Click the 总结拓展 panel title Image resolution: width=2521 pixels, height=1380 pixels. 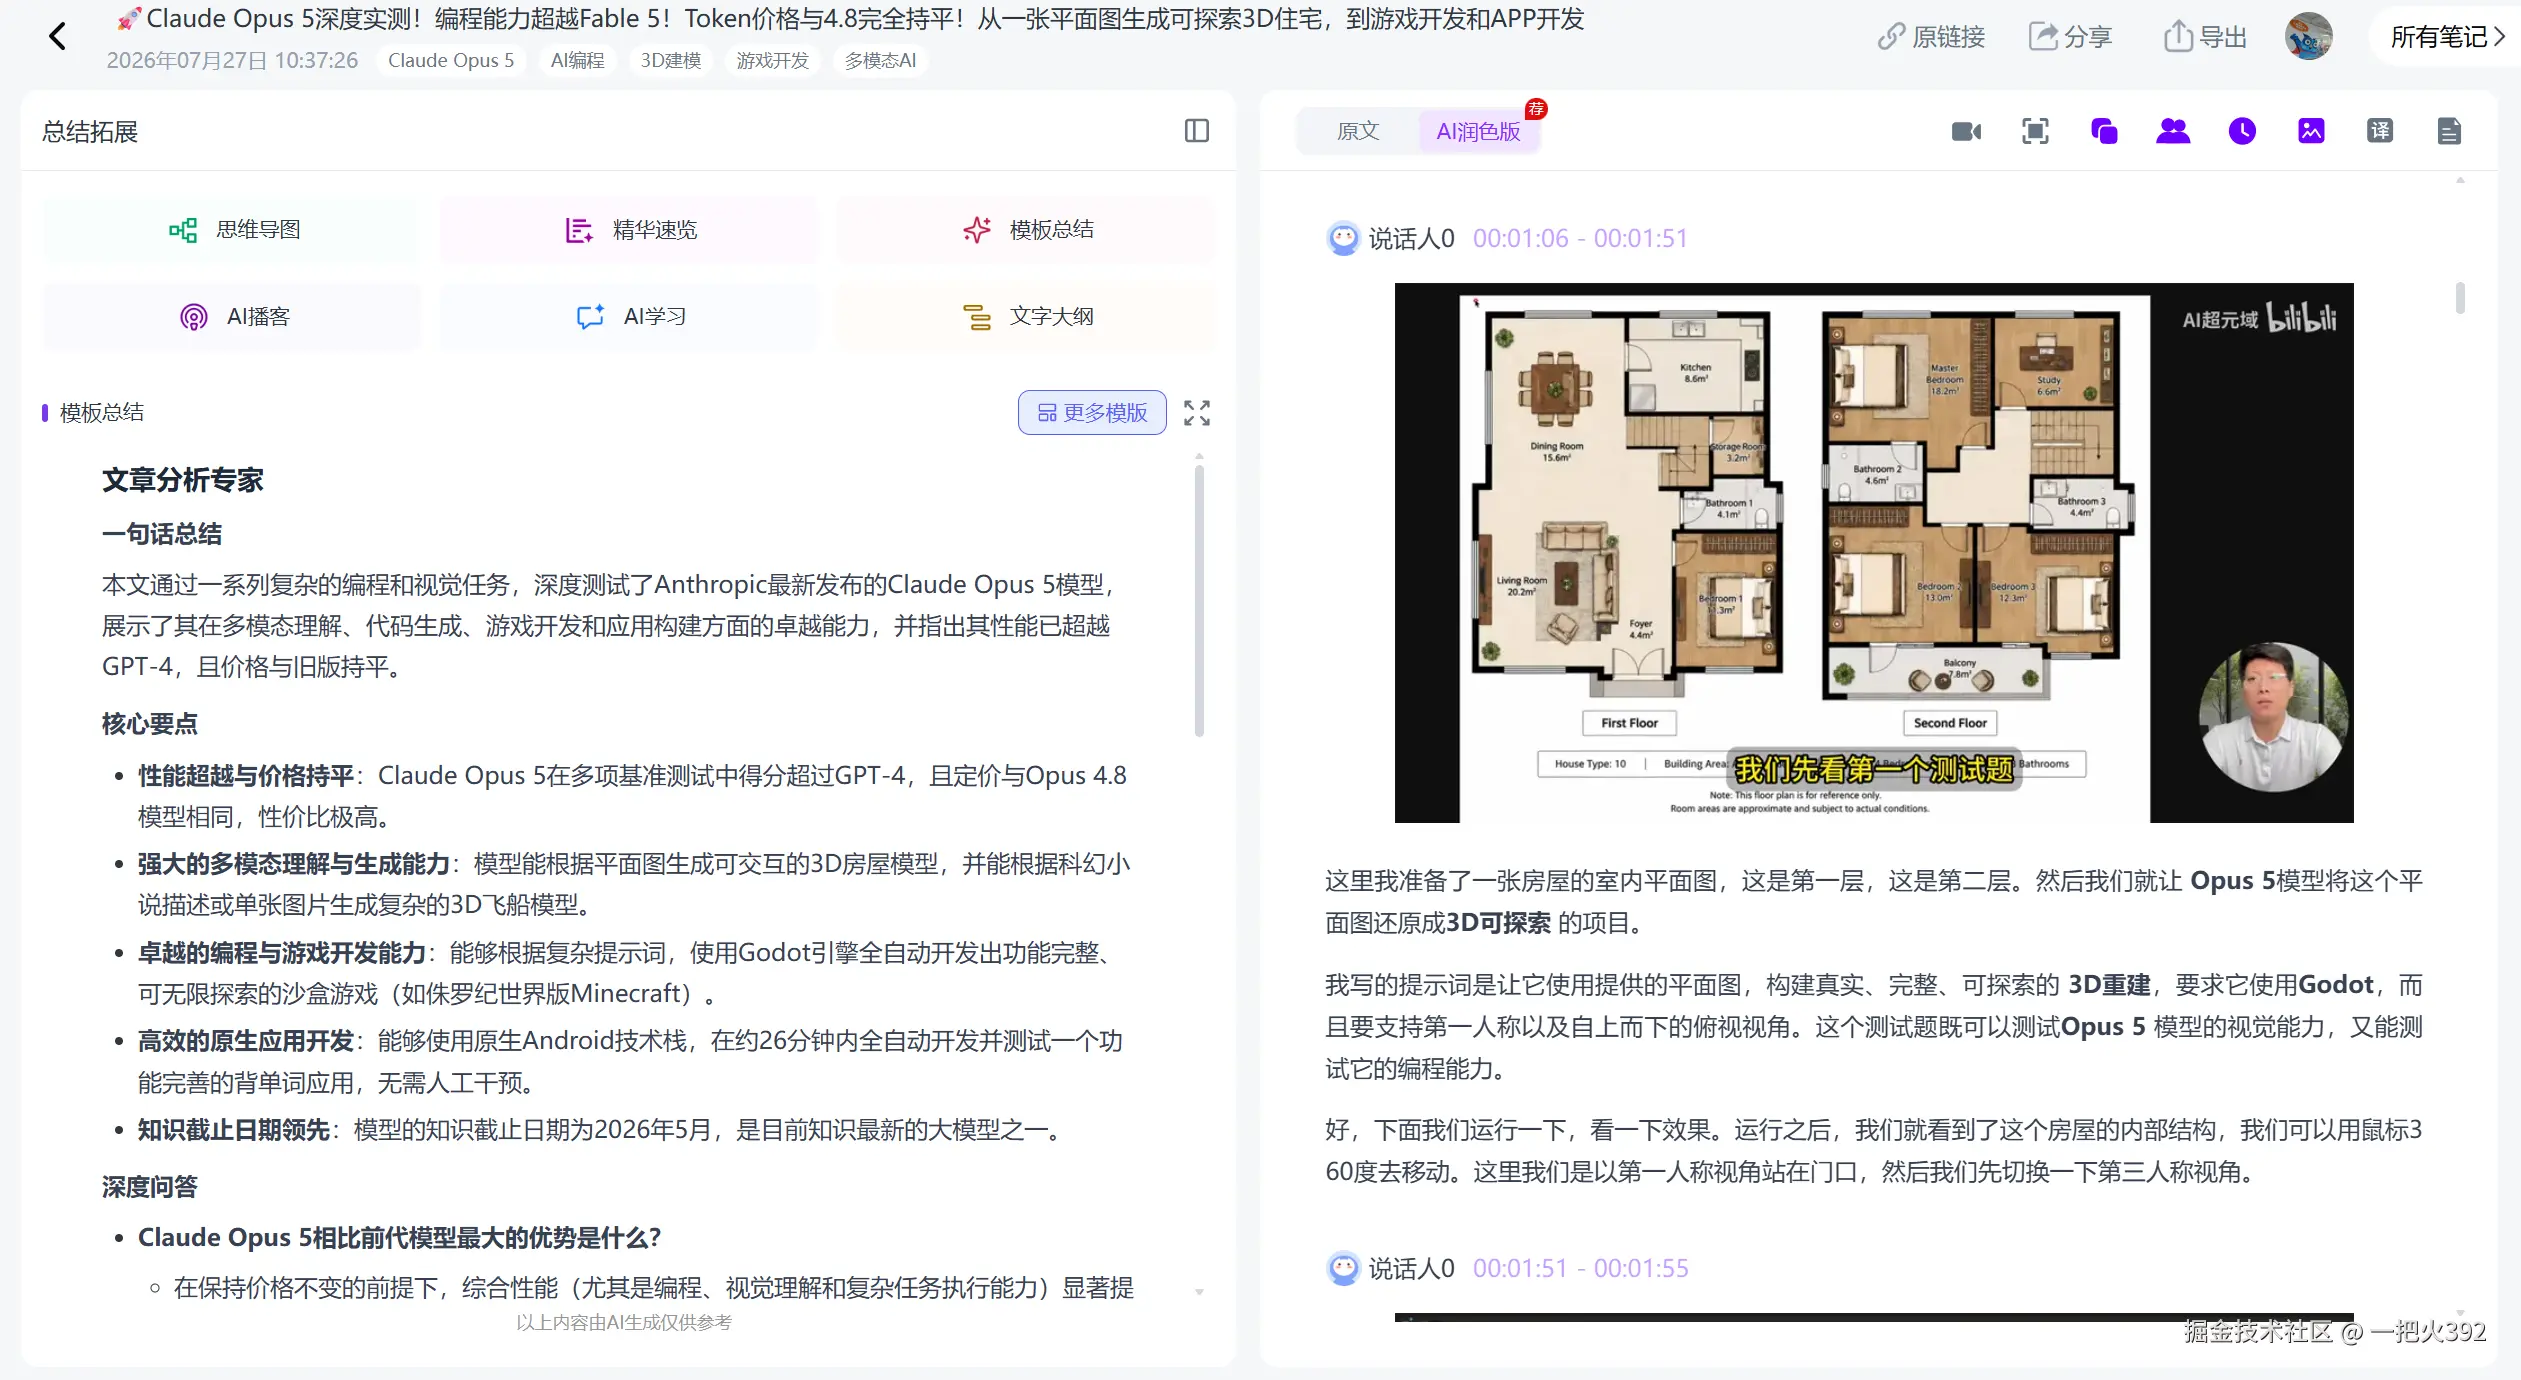coord(90,132)
